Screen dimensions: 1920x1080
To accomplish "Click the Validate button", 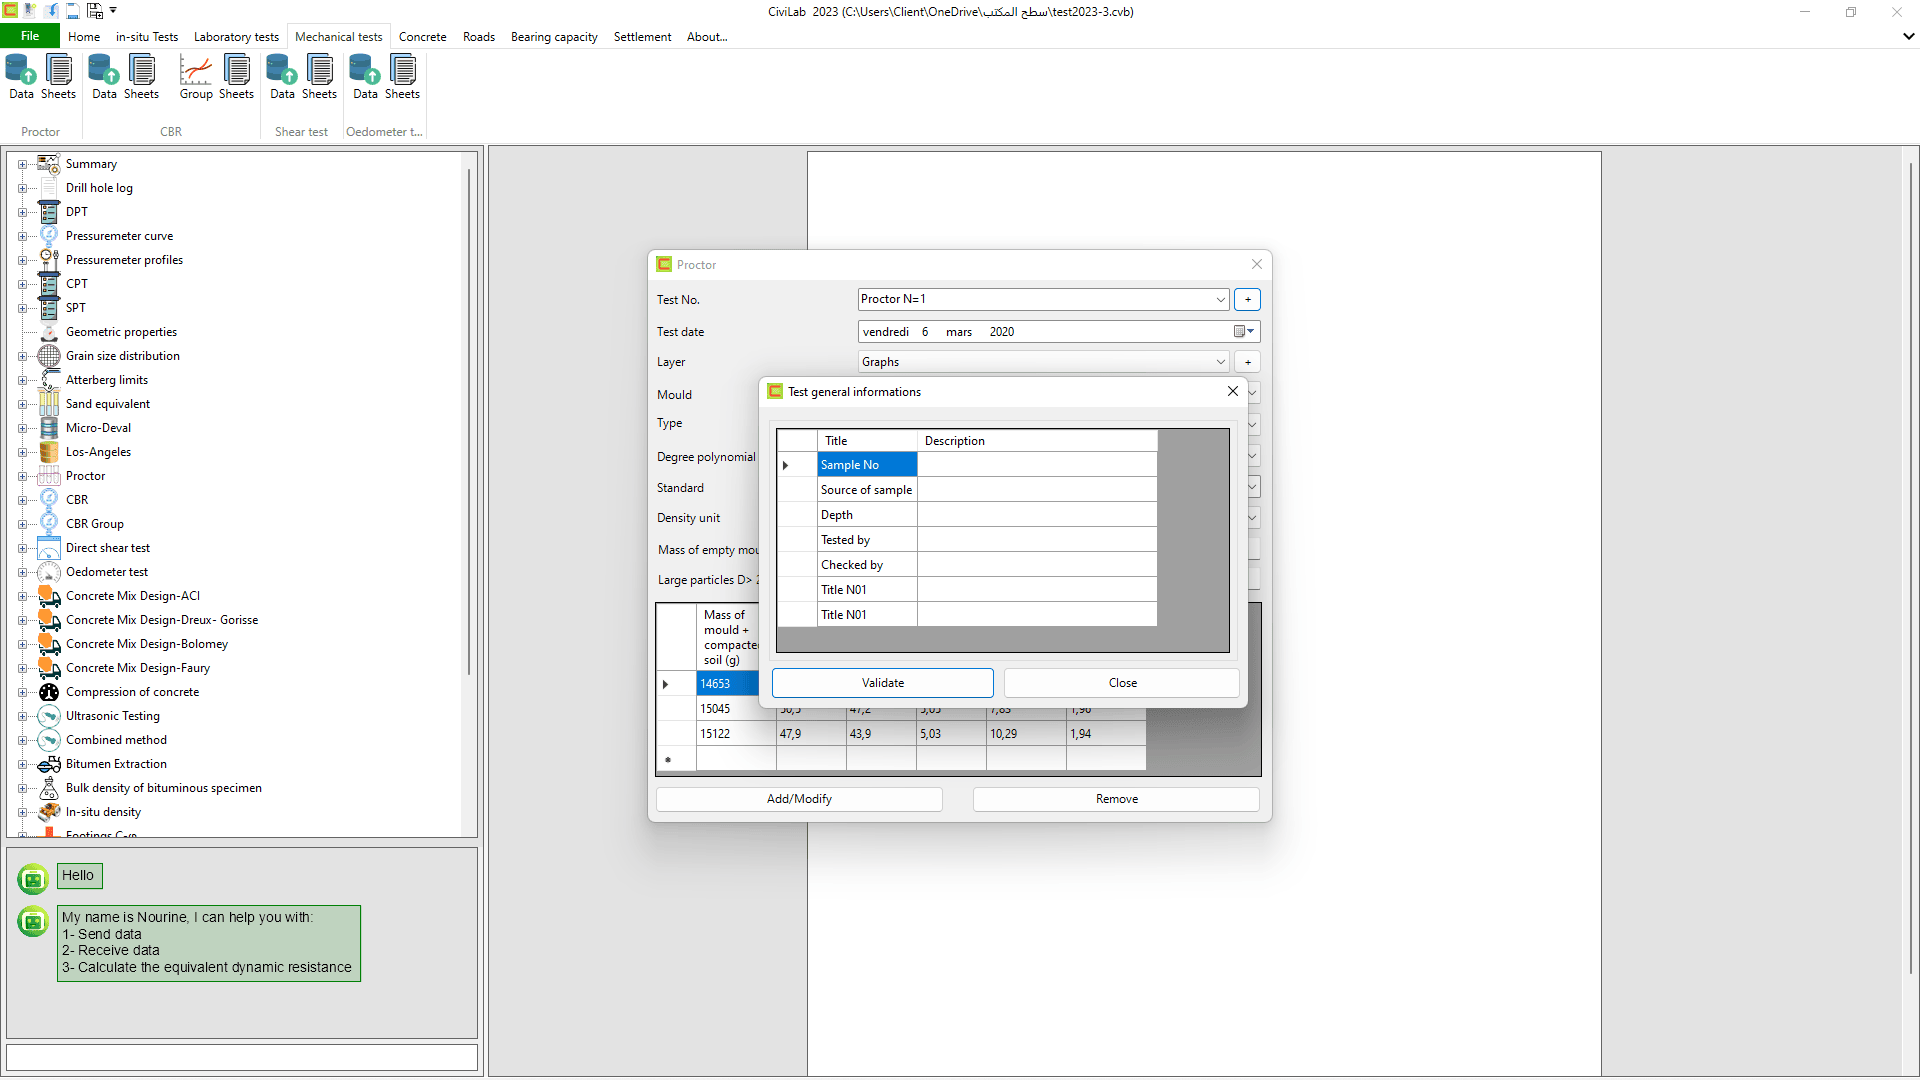I will point(882,682).
